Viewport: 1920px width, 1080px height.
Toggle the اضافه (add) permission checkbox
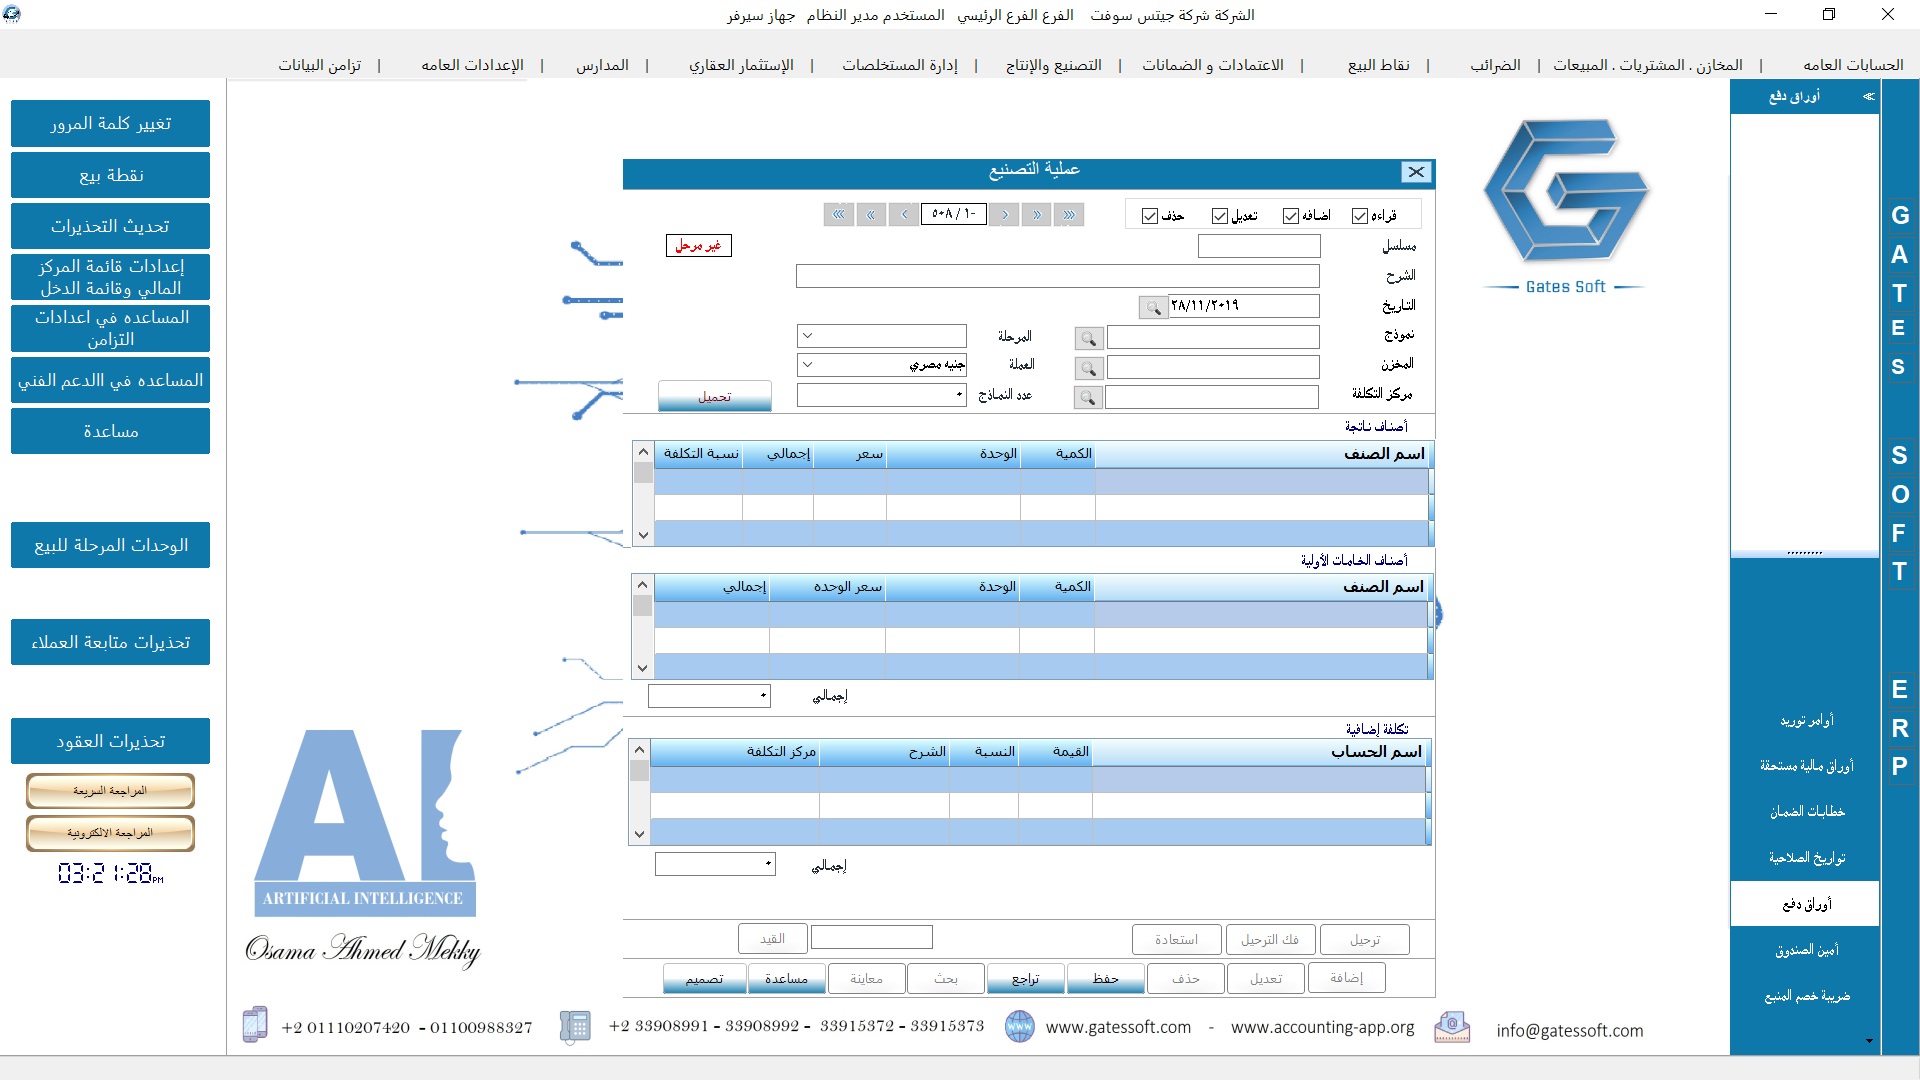[x=1290, y=216]
